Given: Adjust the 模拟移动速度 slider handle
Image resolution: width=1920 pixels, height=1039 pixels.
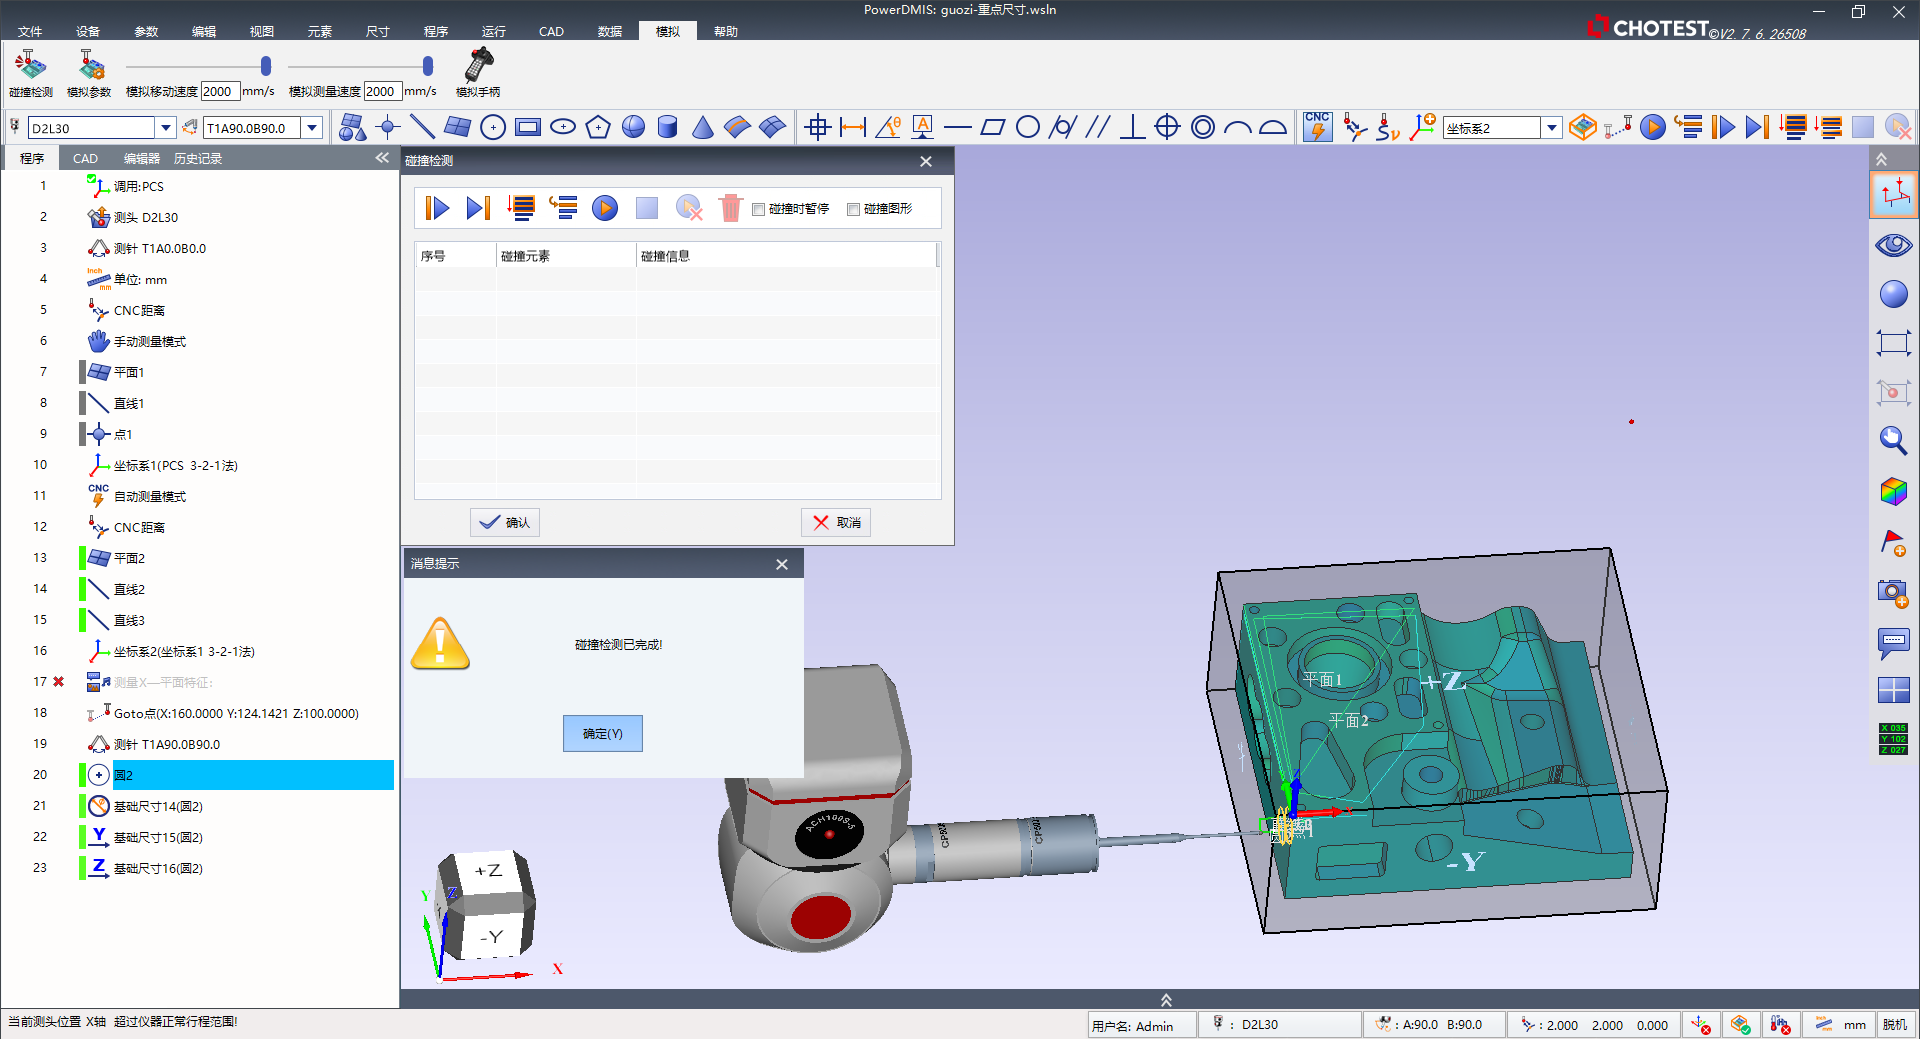Looking at the screenshot, I should coord(266,66).
